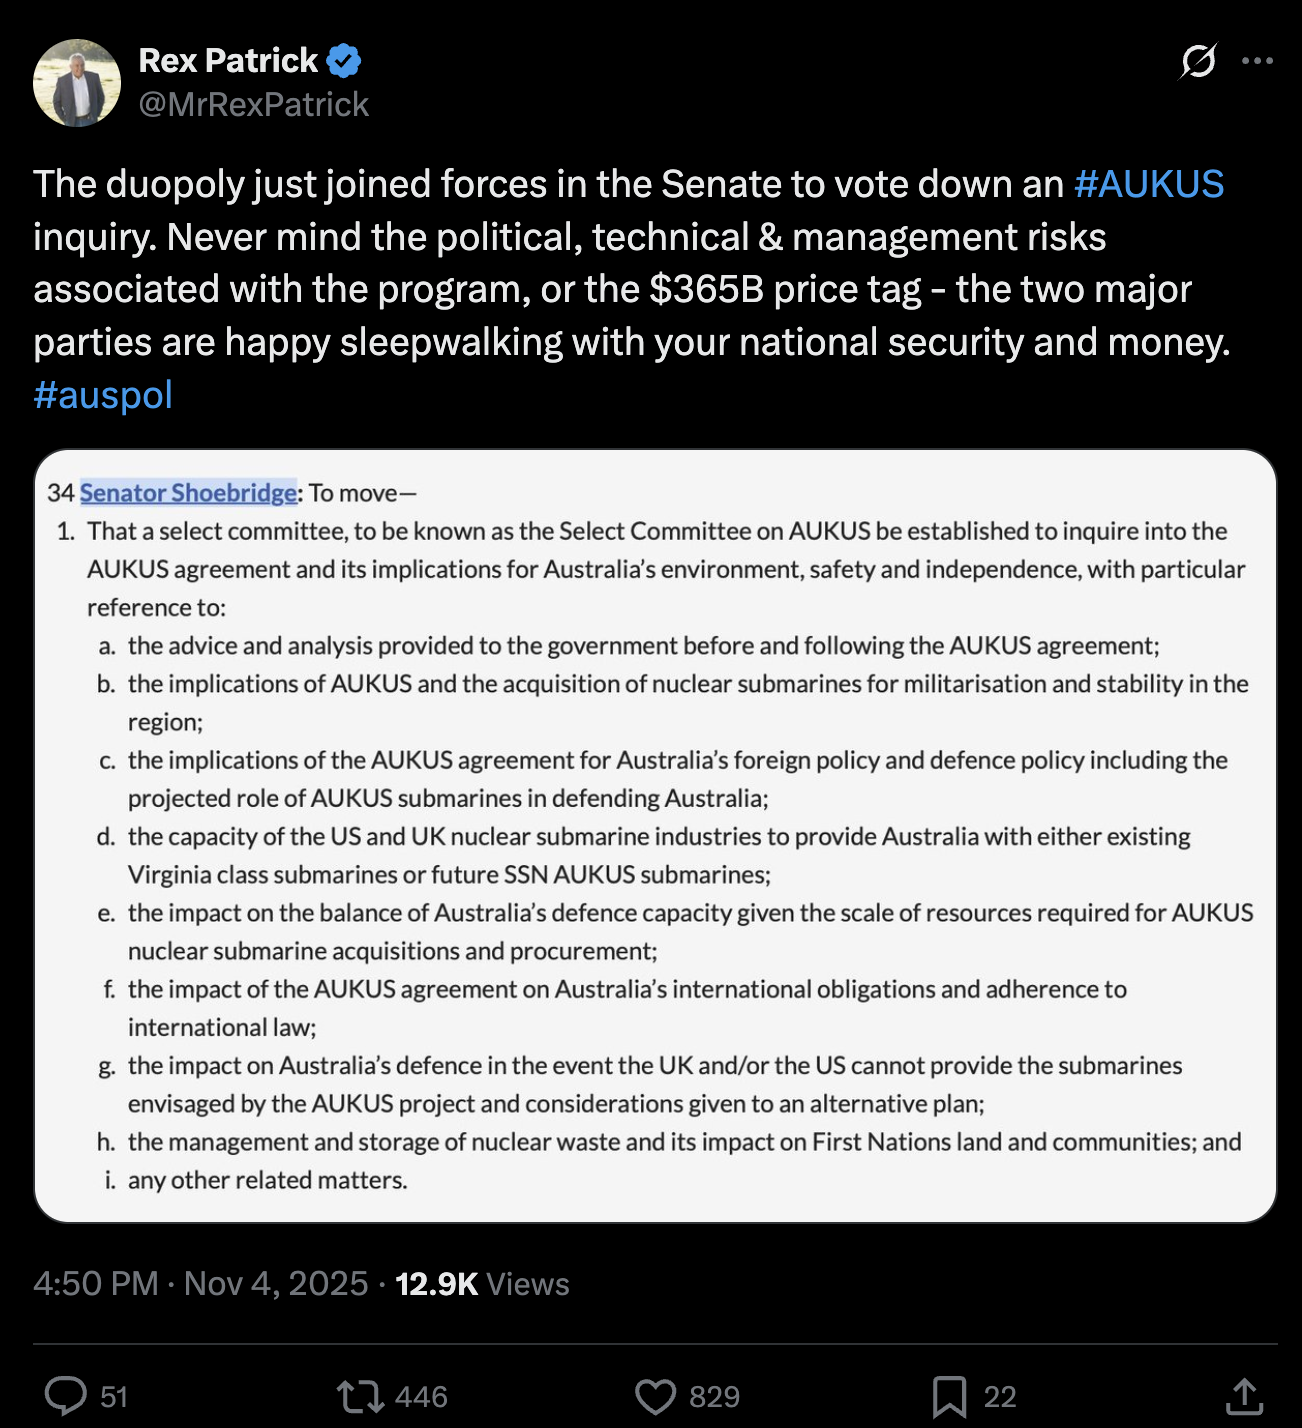Click the Senator Shoebridge link in image

(x=188, y=493)
